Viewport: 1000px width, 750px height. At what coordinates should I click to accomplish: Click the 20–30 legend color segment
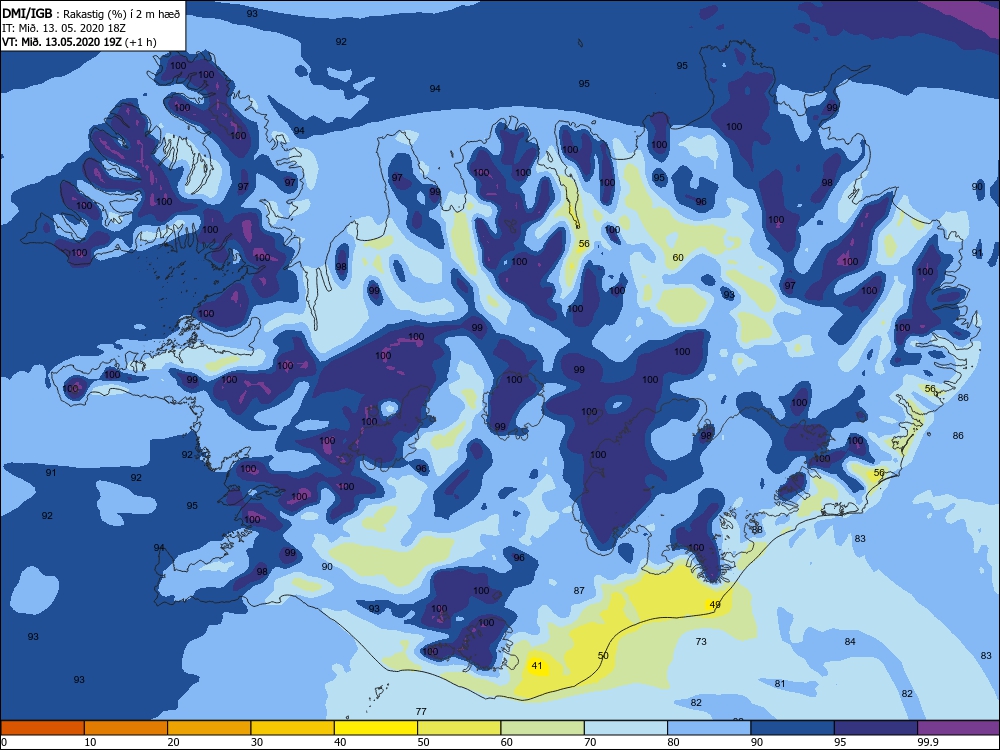(209, 728)
